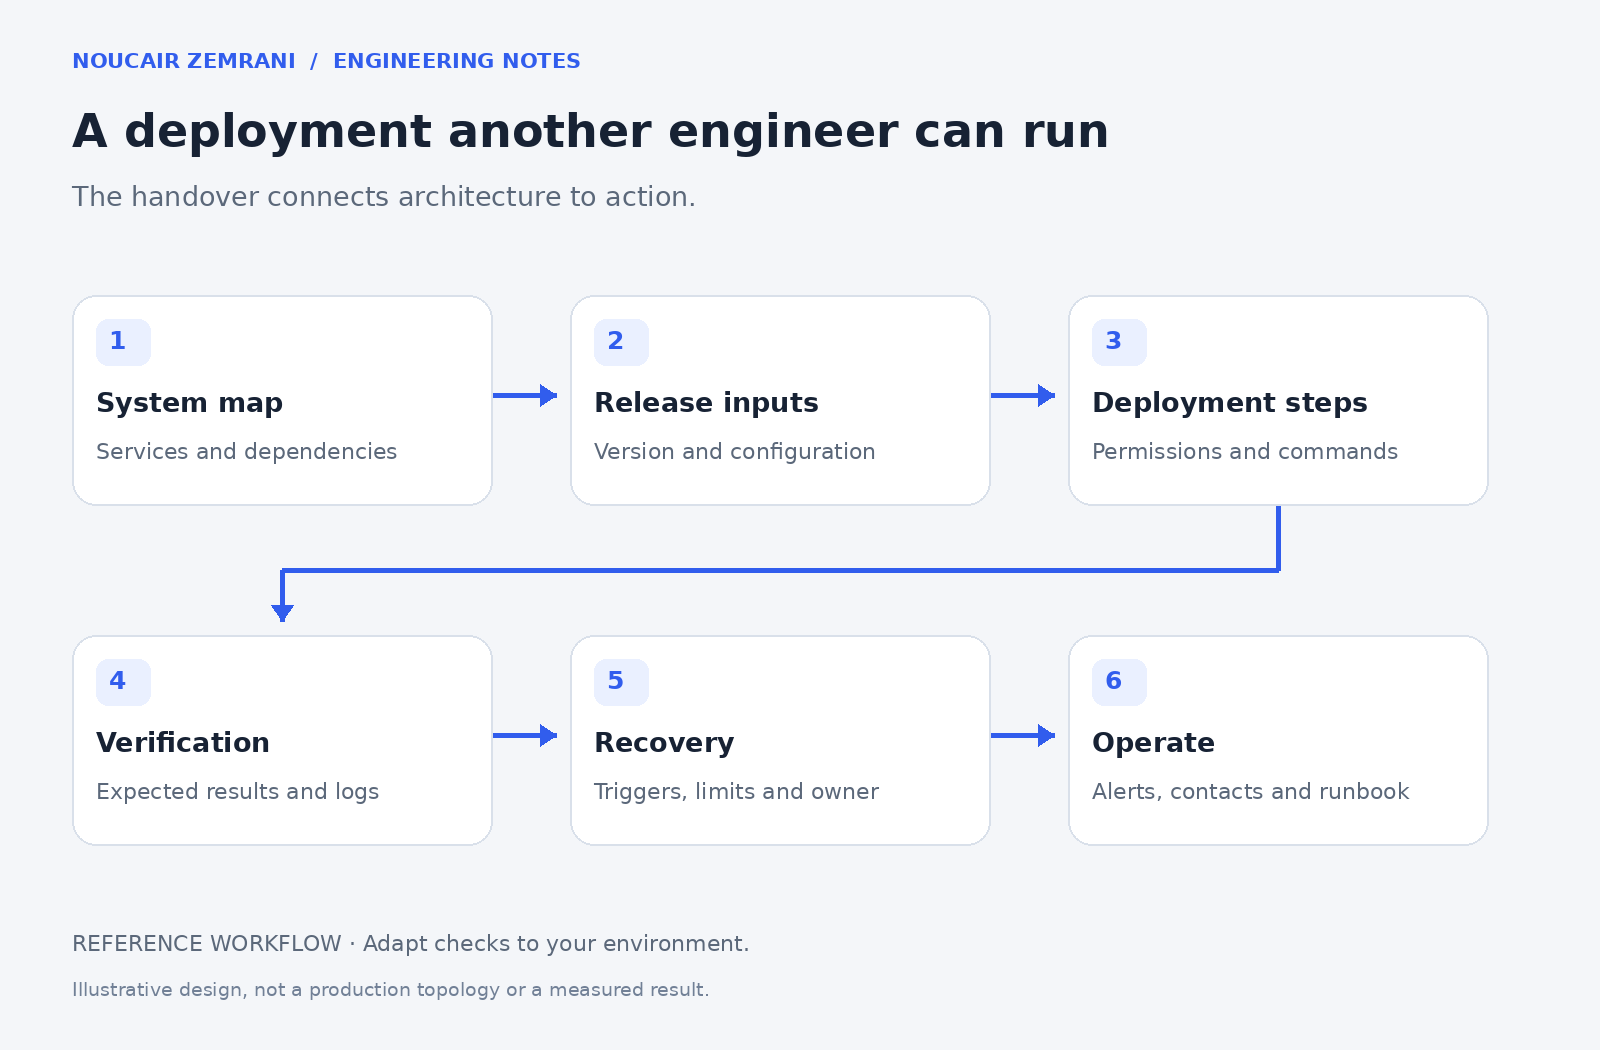The width and height of the screenshot is (1600, 1050).
Task: Click 'Alerts, contacts and runbook' text
Action: [x=1250, y=792]
